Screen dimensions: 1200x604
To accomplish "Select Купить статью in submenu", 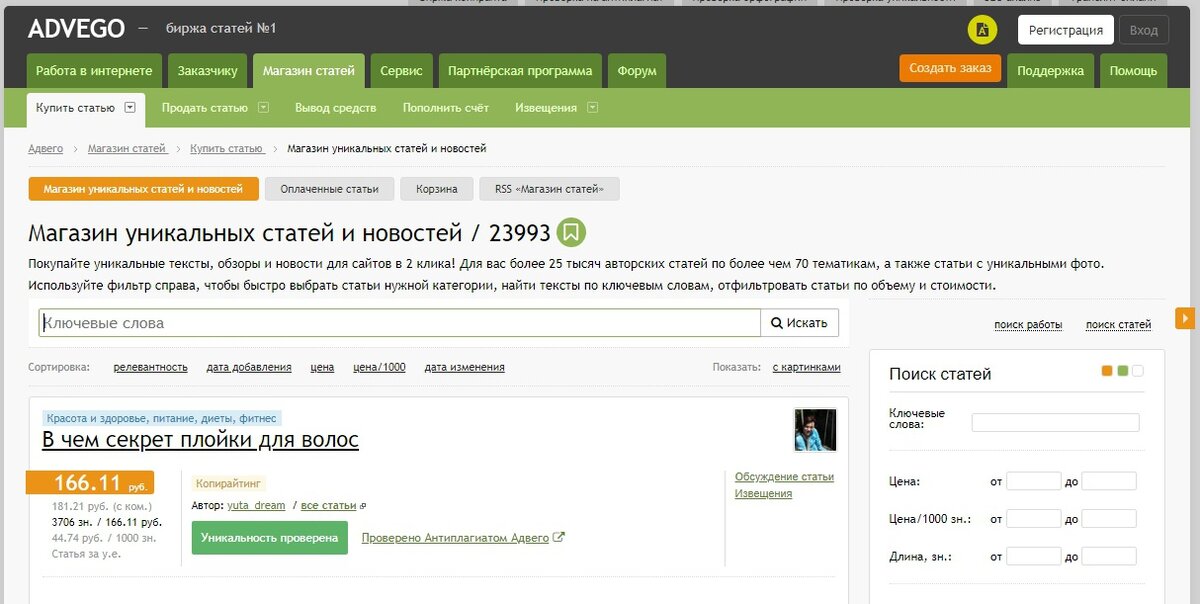I will (75, 107).
